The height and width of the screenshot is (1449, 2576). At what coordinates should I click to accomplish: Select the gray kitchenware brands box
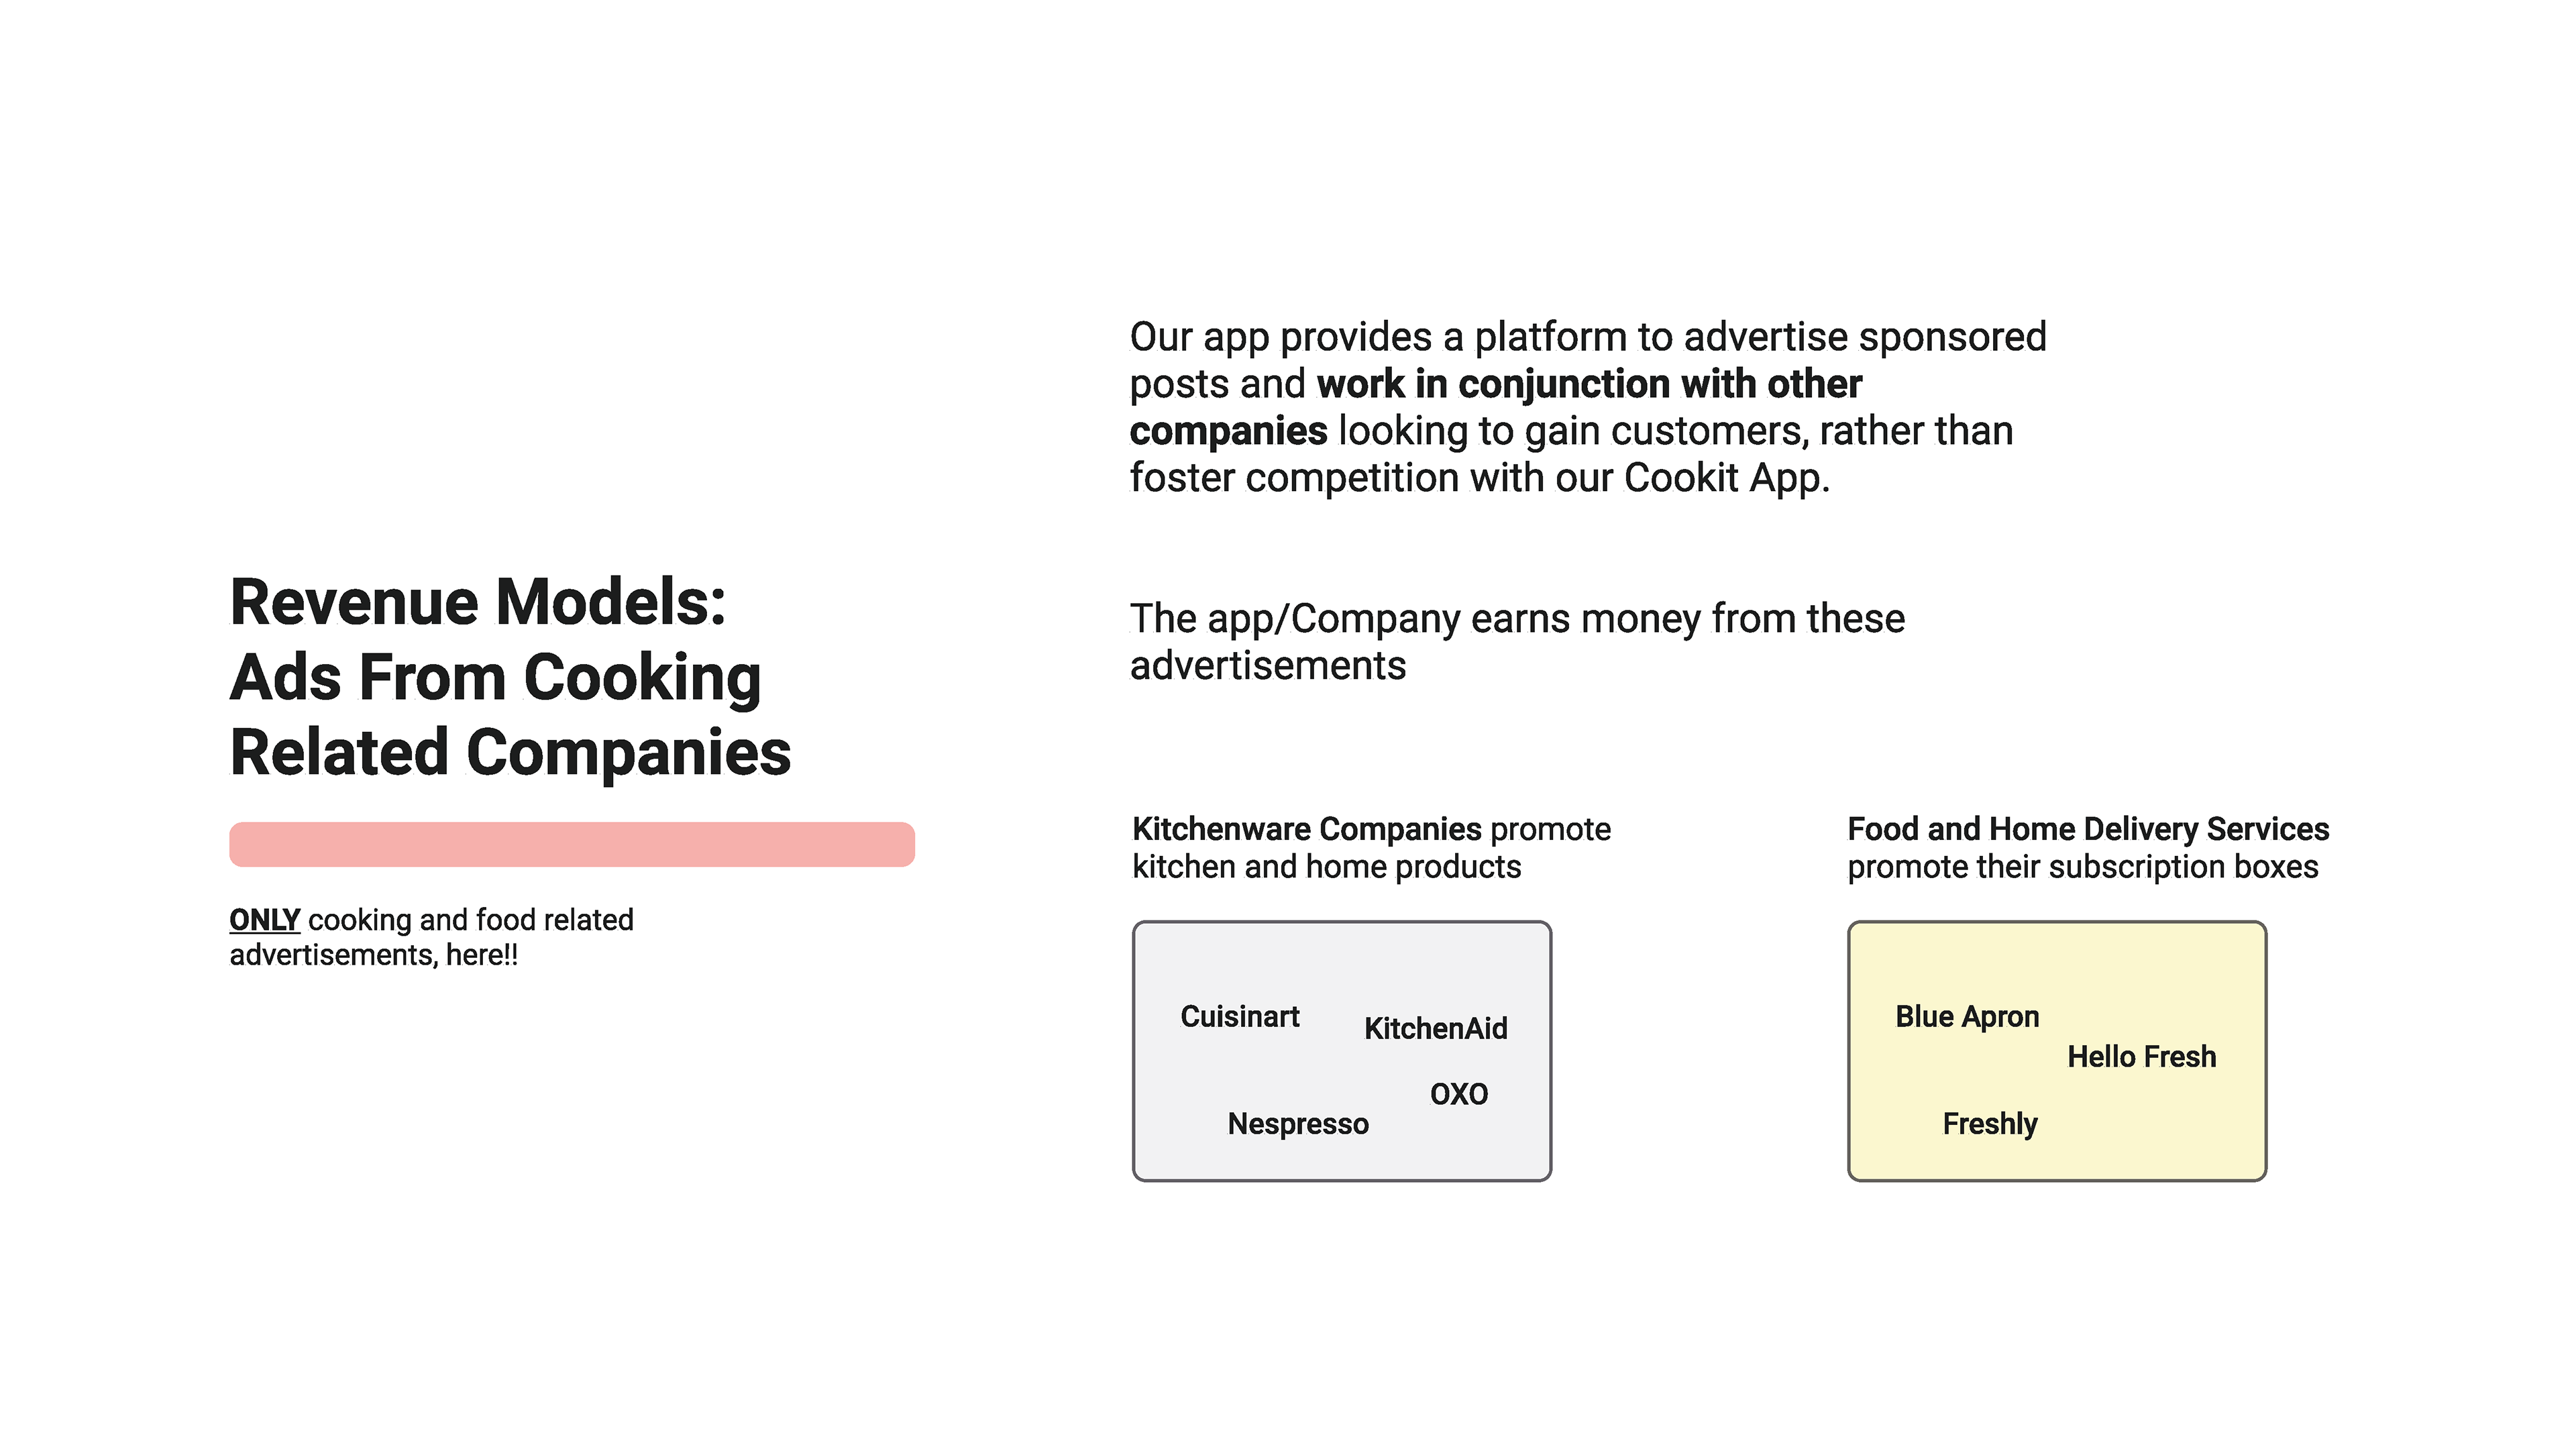tap(1341, 1051)
